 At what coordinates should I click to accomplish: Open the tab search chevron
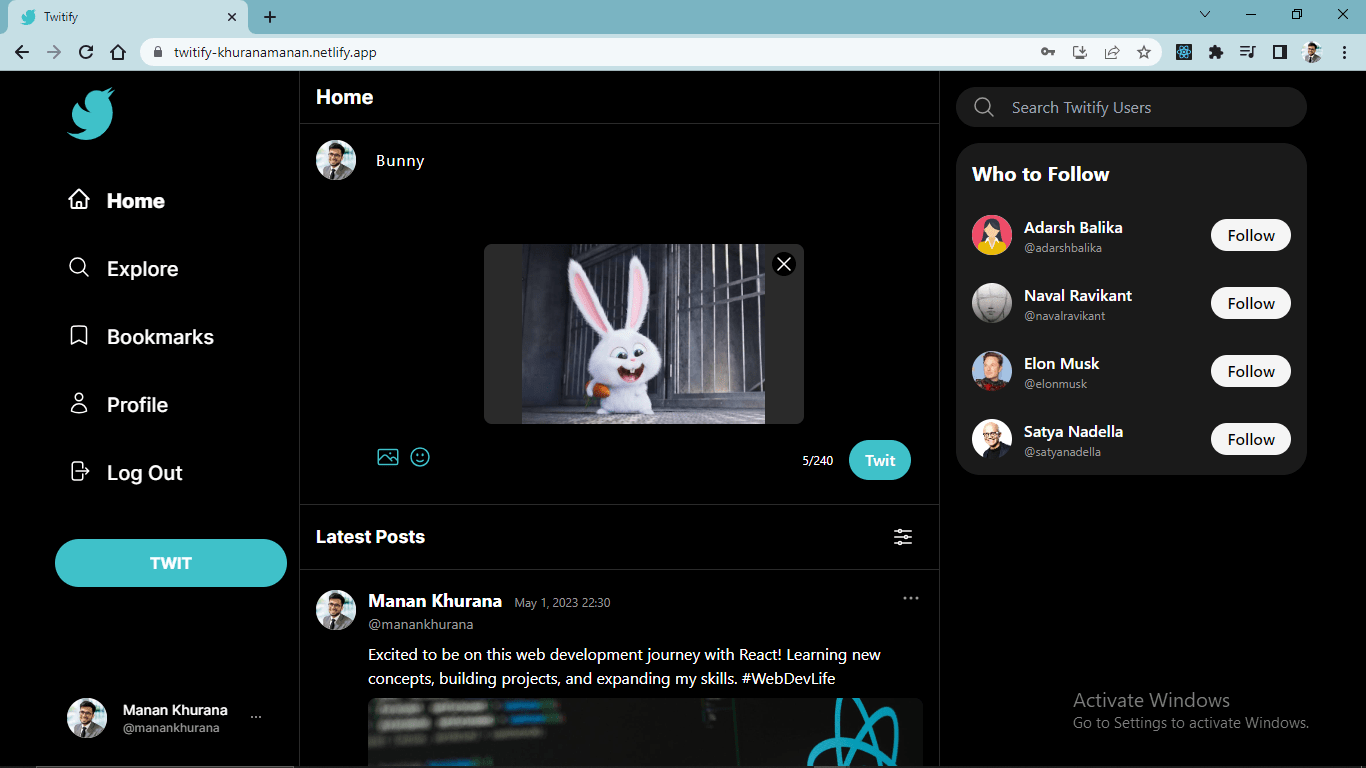click(1205, 15)
